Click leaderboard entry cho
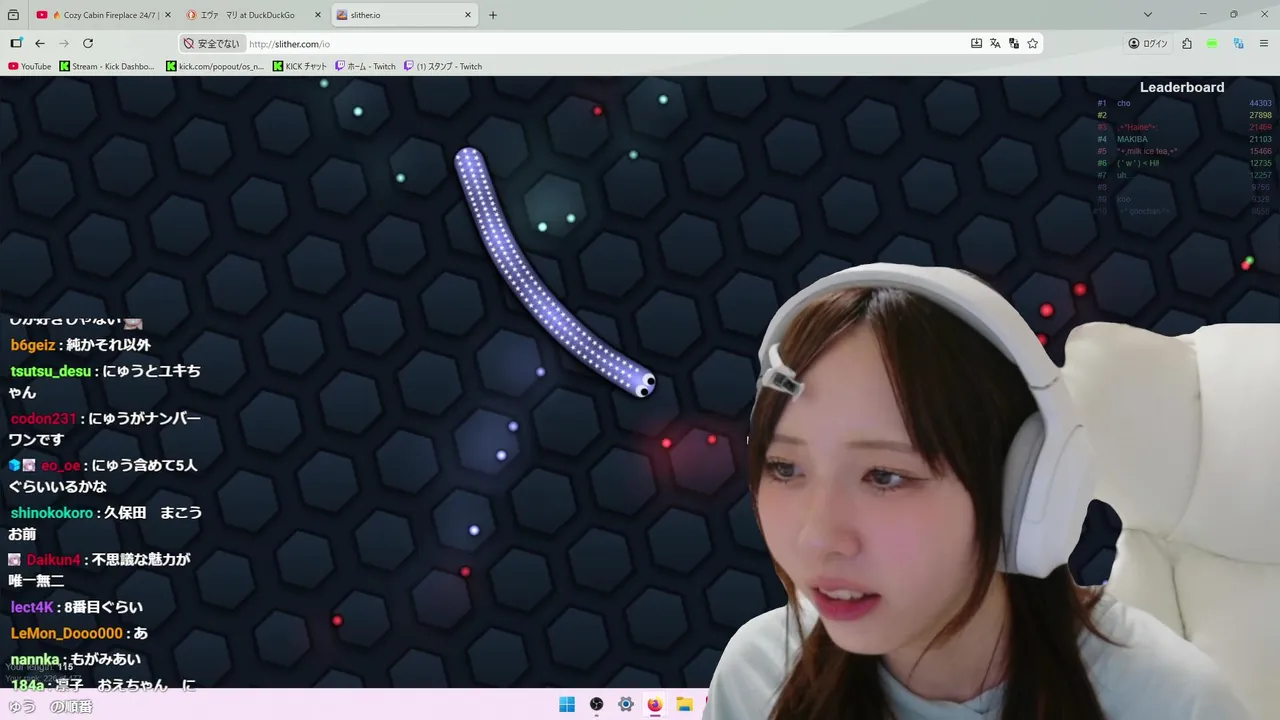Screen dimensions: 1280x720 pos(1124,103)
